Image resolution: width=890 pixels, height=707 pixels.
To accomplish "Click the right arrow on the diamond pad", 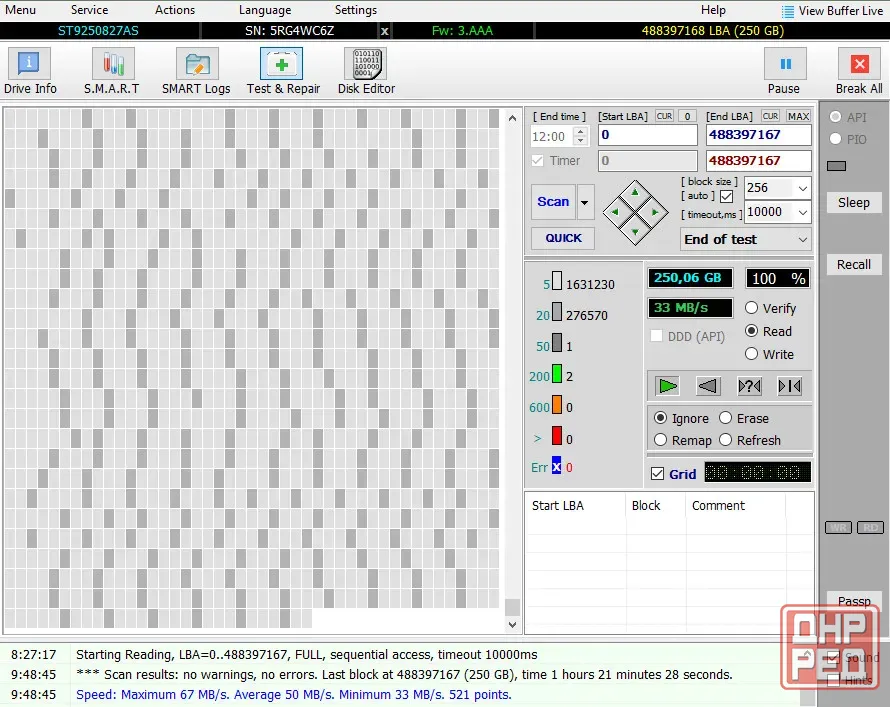I will coord(655,212).
